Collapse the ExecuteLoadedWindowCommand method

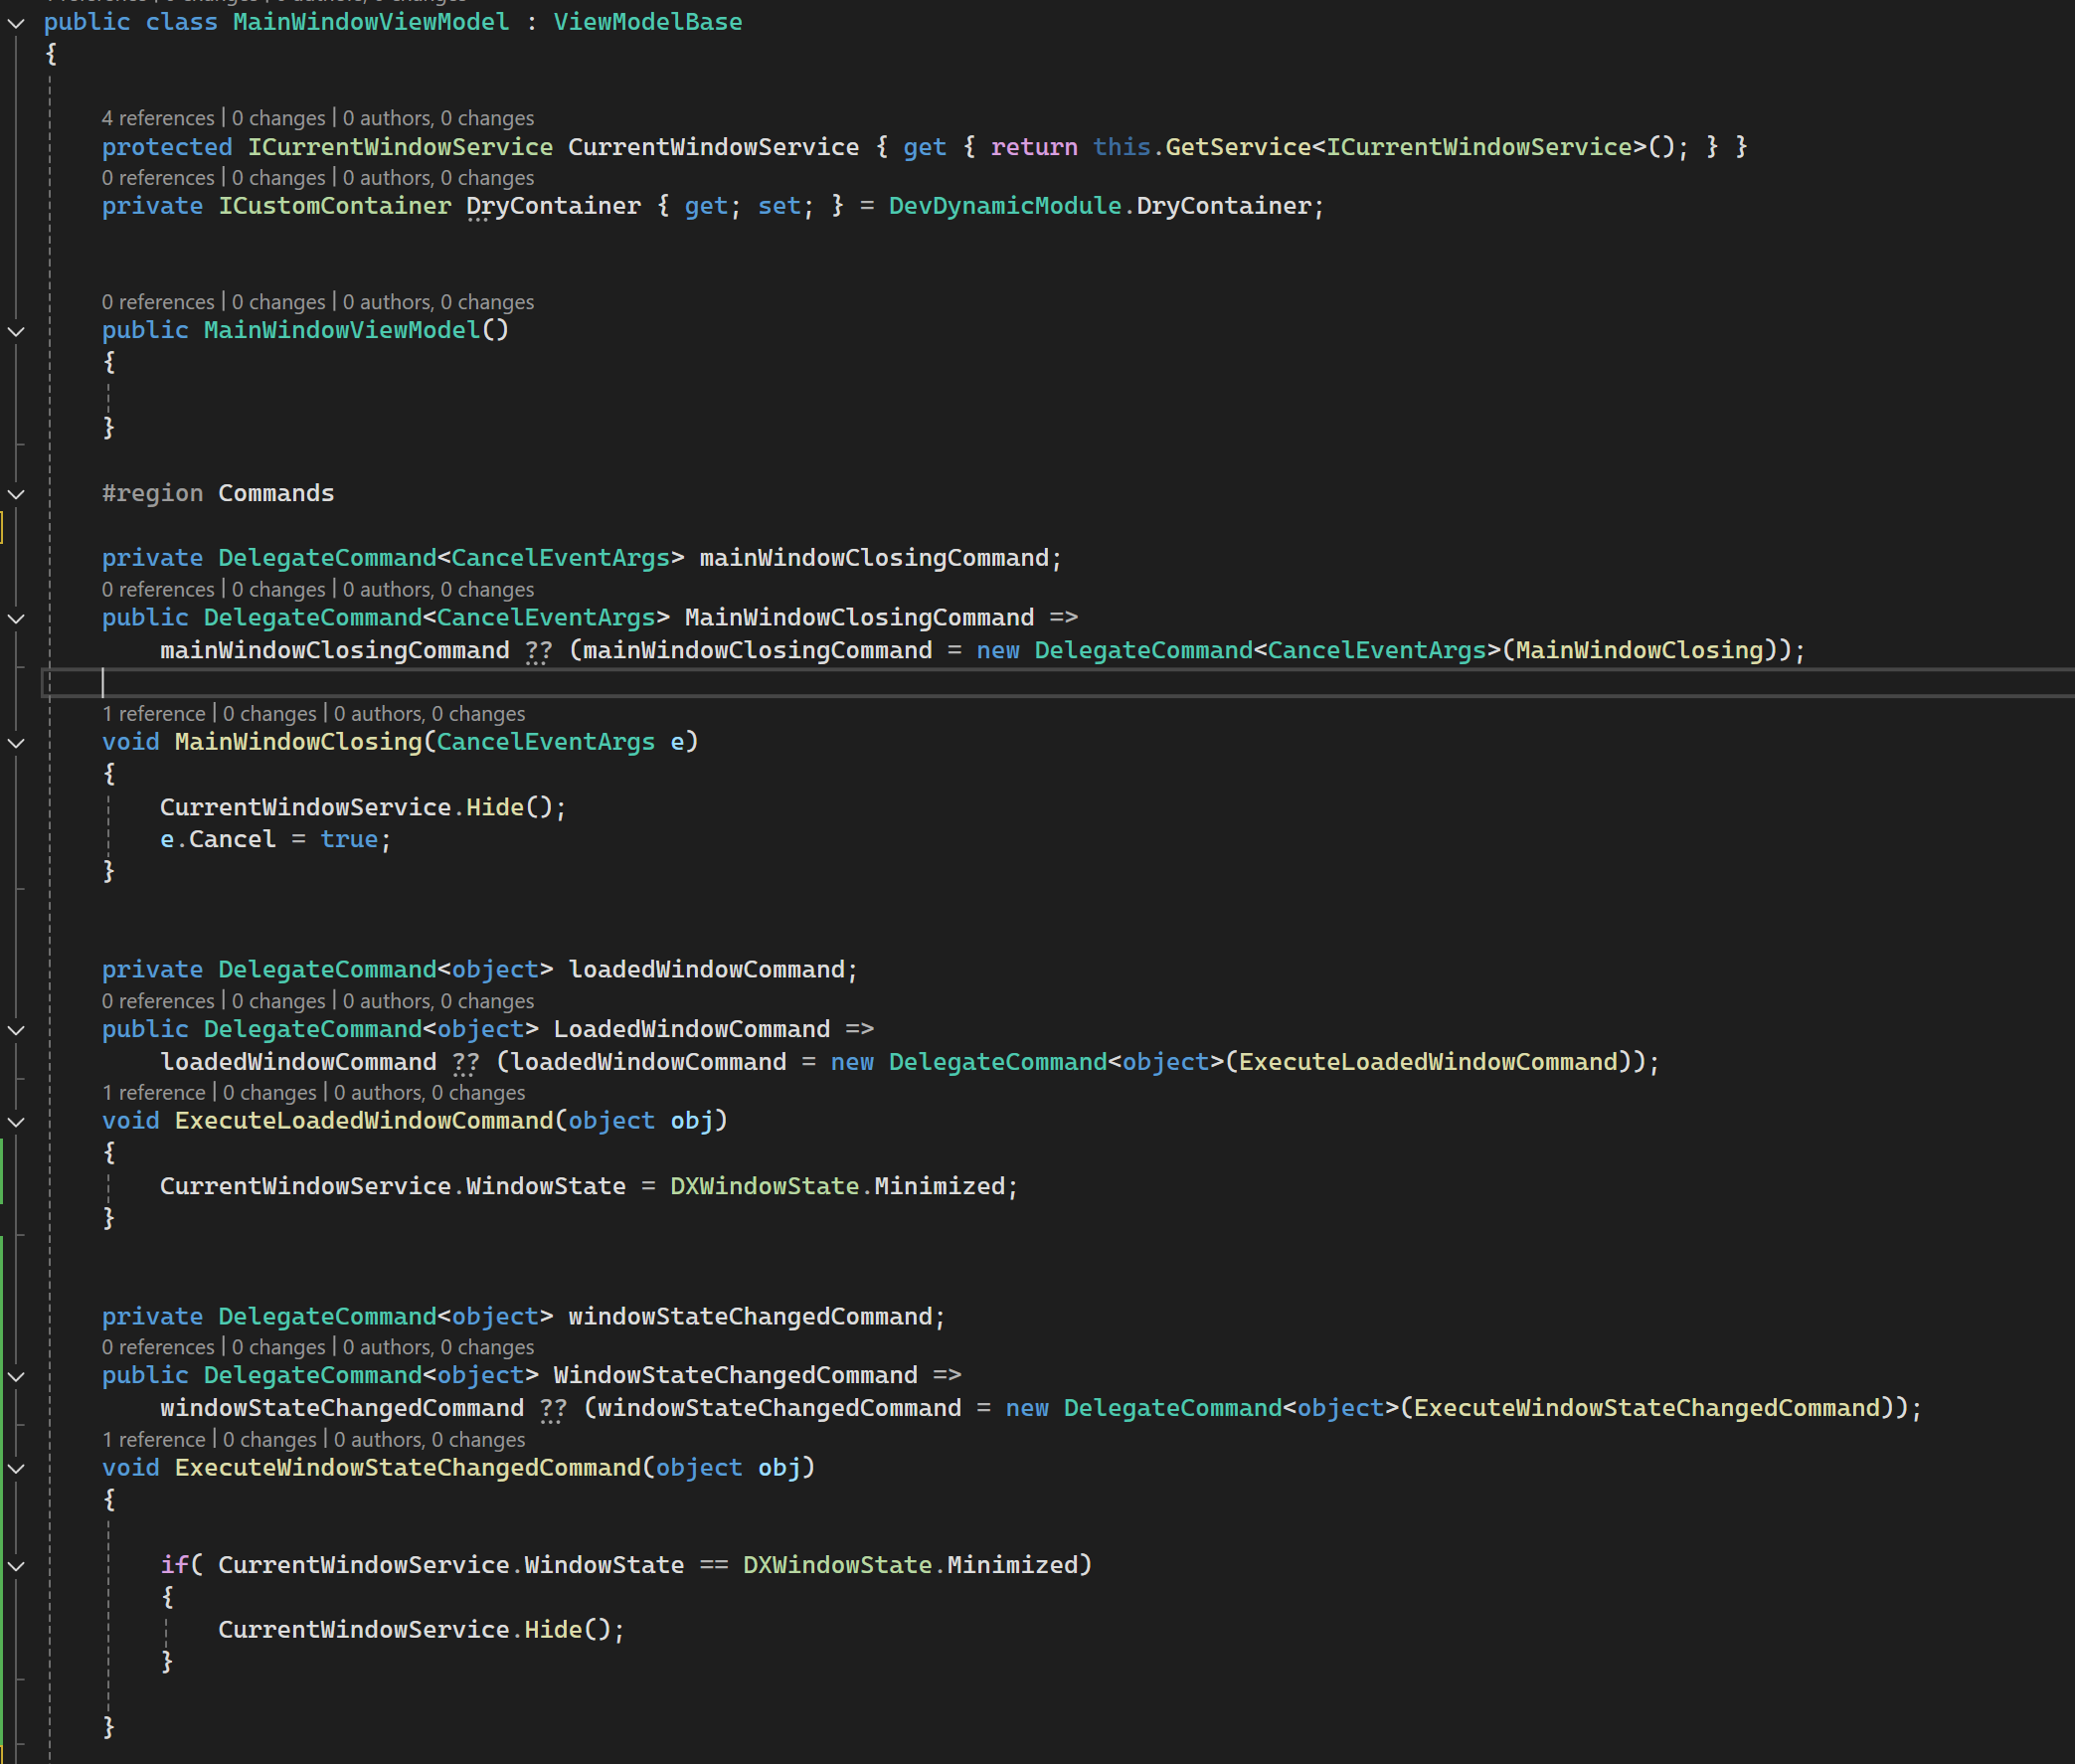pos(16,1122)
